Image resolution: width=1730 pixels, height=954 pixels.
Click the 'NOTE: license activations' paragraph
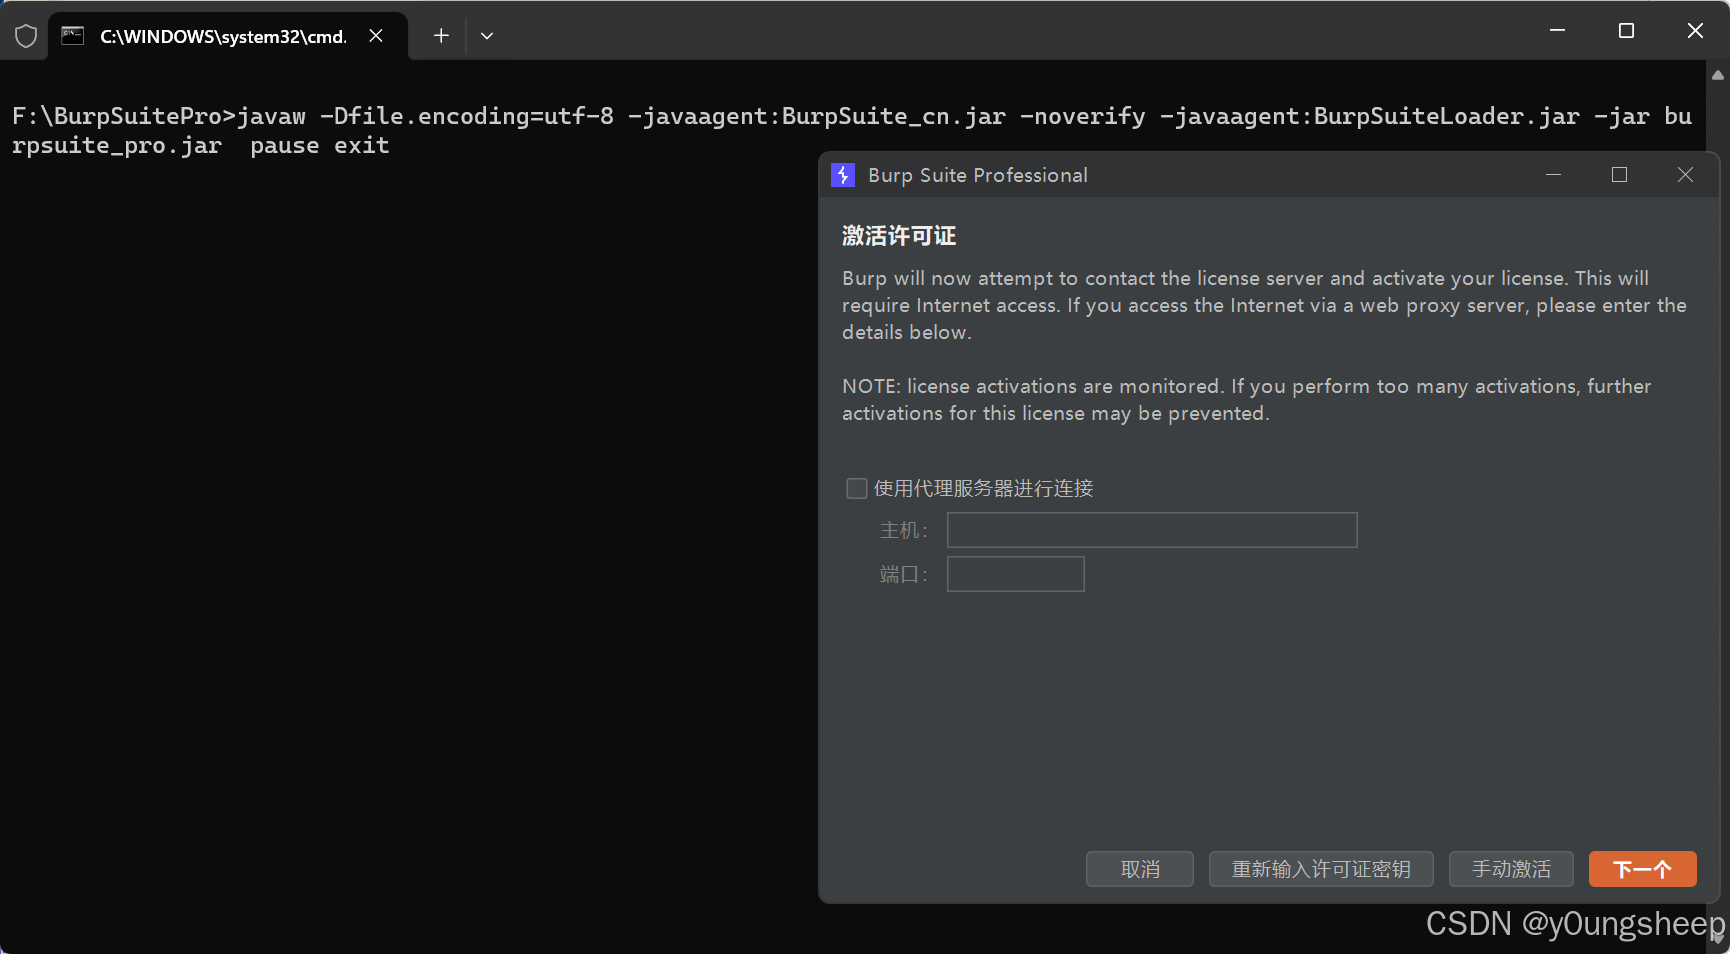point(1247,400)
